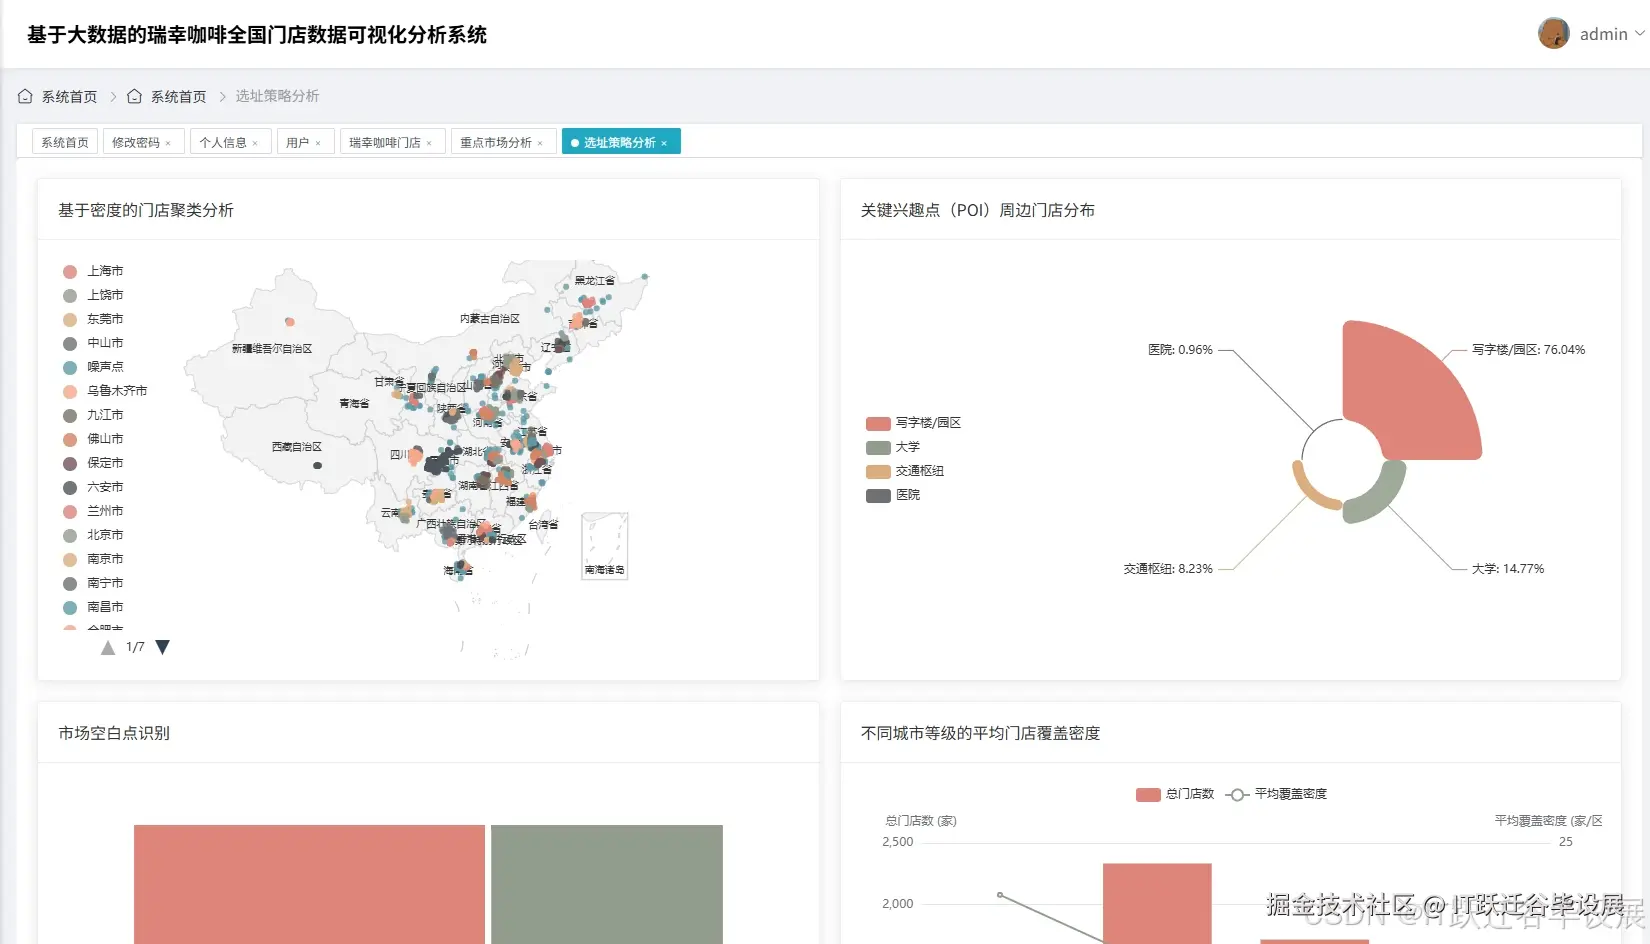Hide the 噪声点 legend series
Viewport: 1650px width, 944px height.
point(93,367)
